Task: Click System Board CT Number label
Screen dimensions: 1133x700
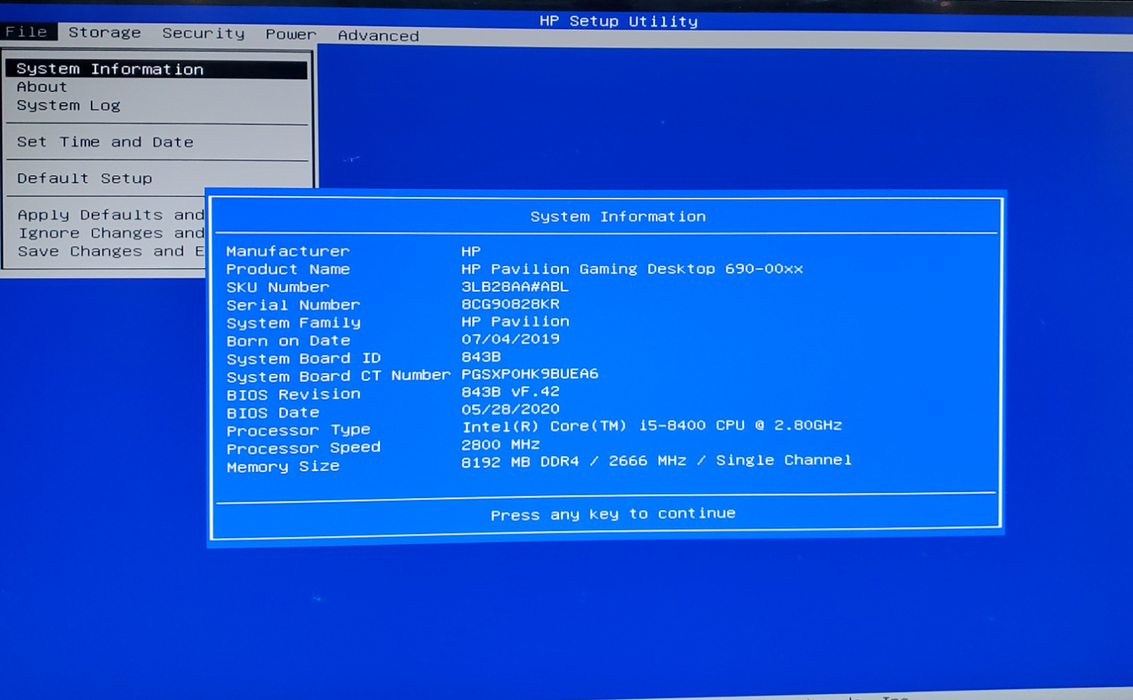Action: [x=338, y=376]
